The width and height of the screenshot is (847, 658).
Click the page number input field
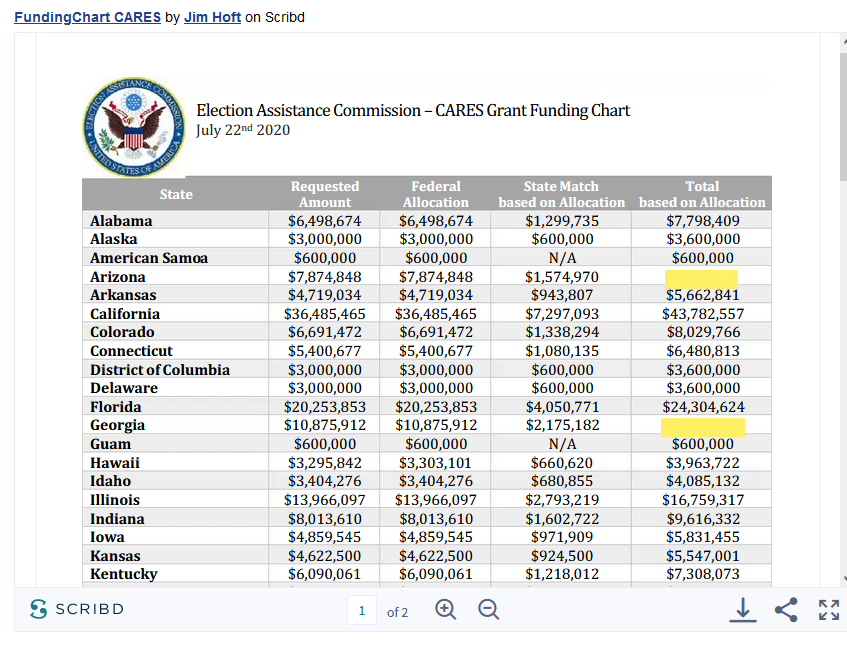click(x=361, y=610)
